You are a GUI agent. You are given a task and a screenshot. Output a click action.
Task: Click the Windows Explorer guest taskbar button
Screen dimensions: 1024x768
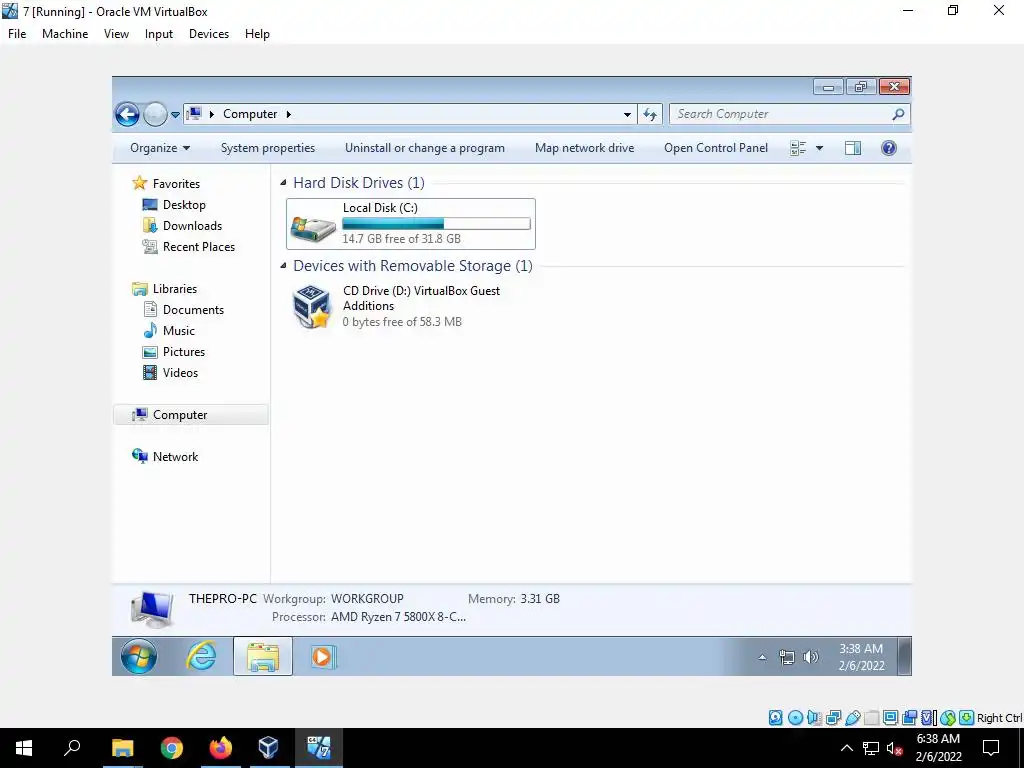(x=263, y=656)
